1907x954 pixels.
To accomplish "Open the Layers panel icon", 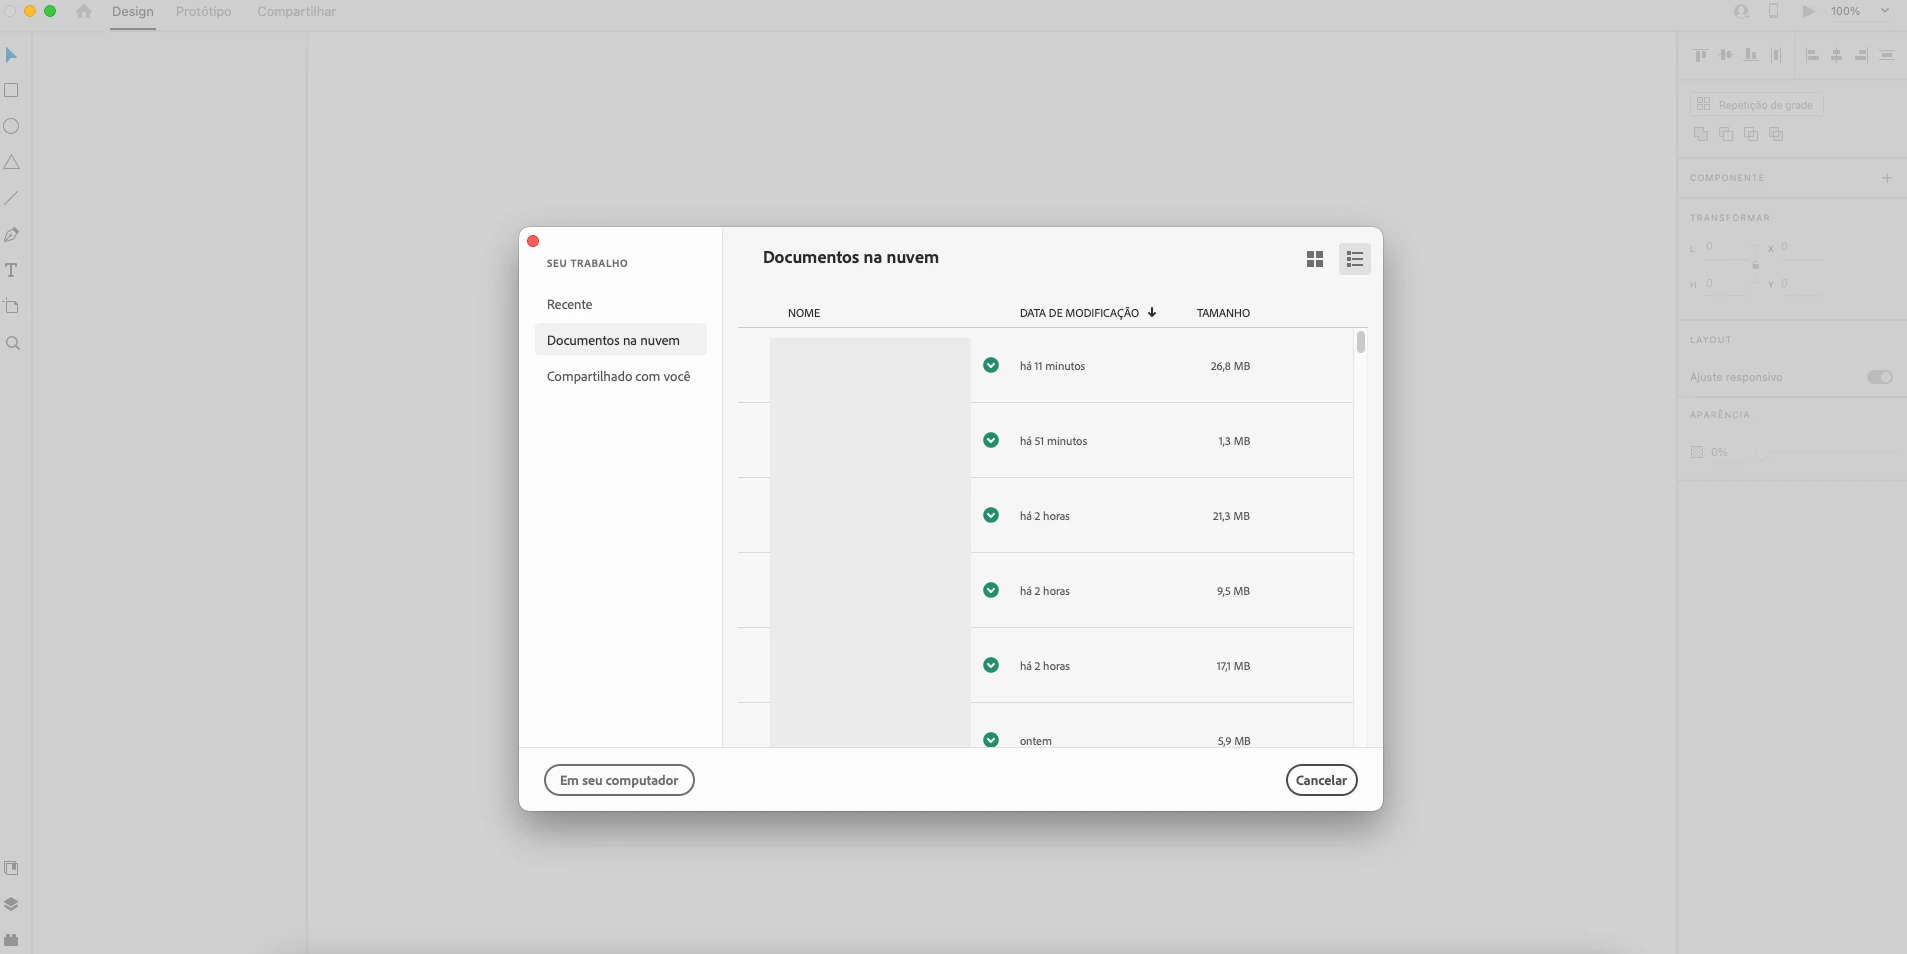I will [12, 904].
